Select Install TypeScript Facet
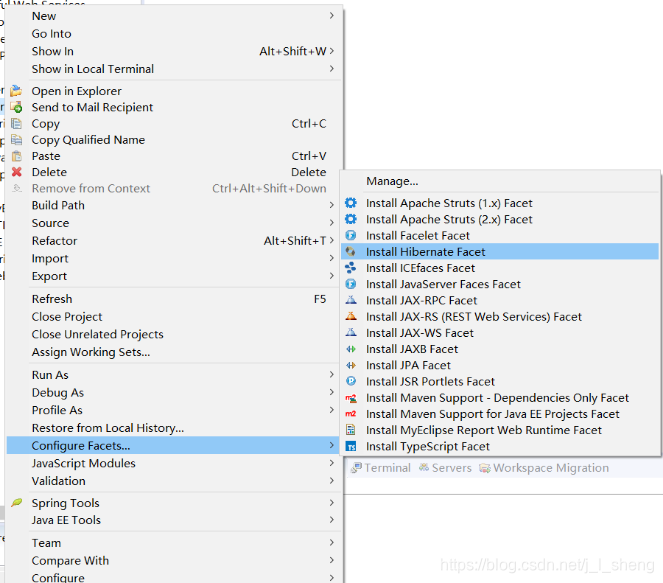The height and width of the screenshot is (583, 663). [x=500, y=446]
